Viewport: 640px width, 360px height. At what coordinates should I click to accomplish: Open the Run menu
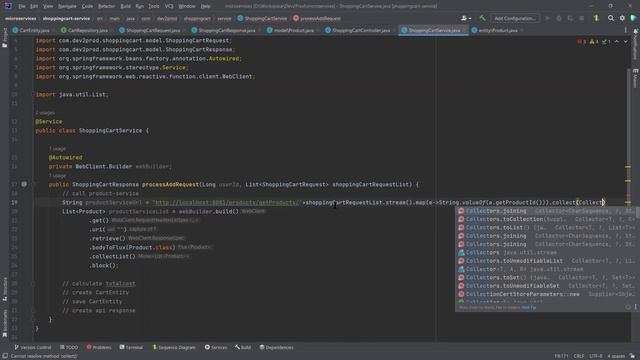[x=139, y=6]
